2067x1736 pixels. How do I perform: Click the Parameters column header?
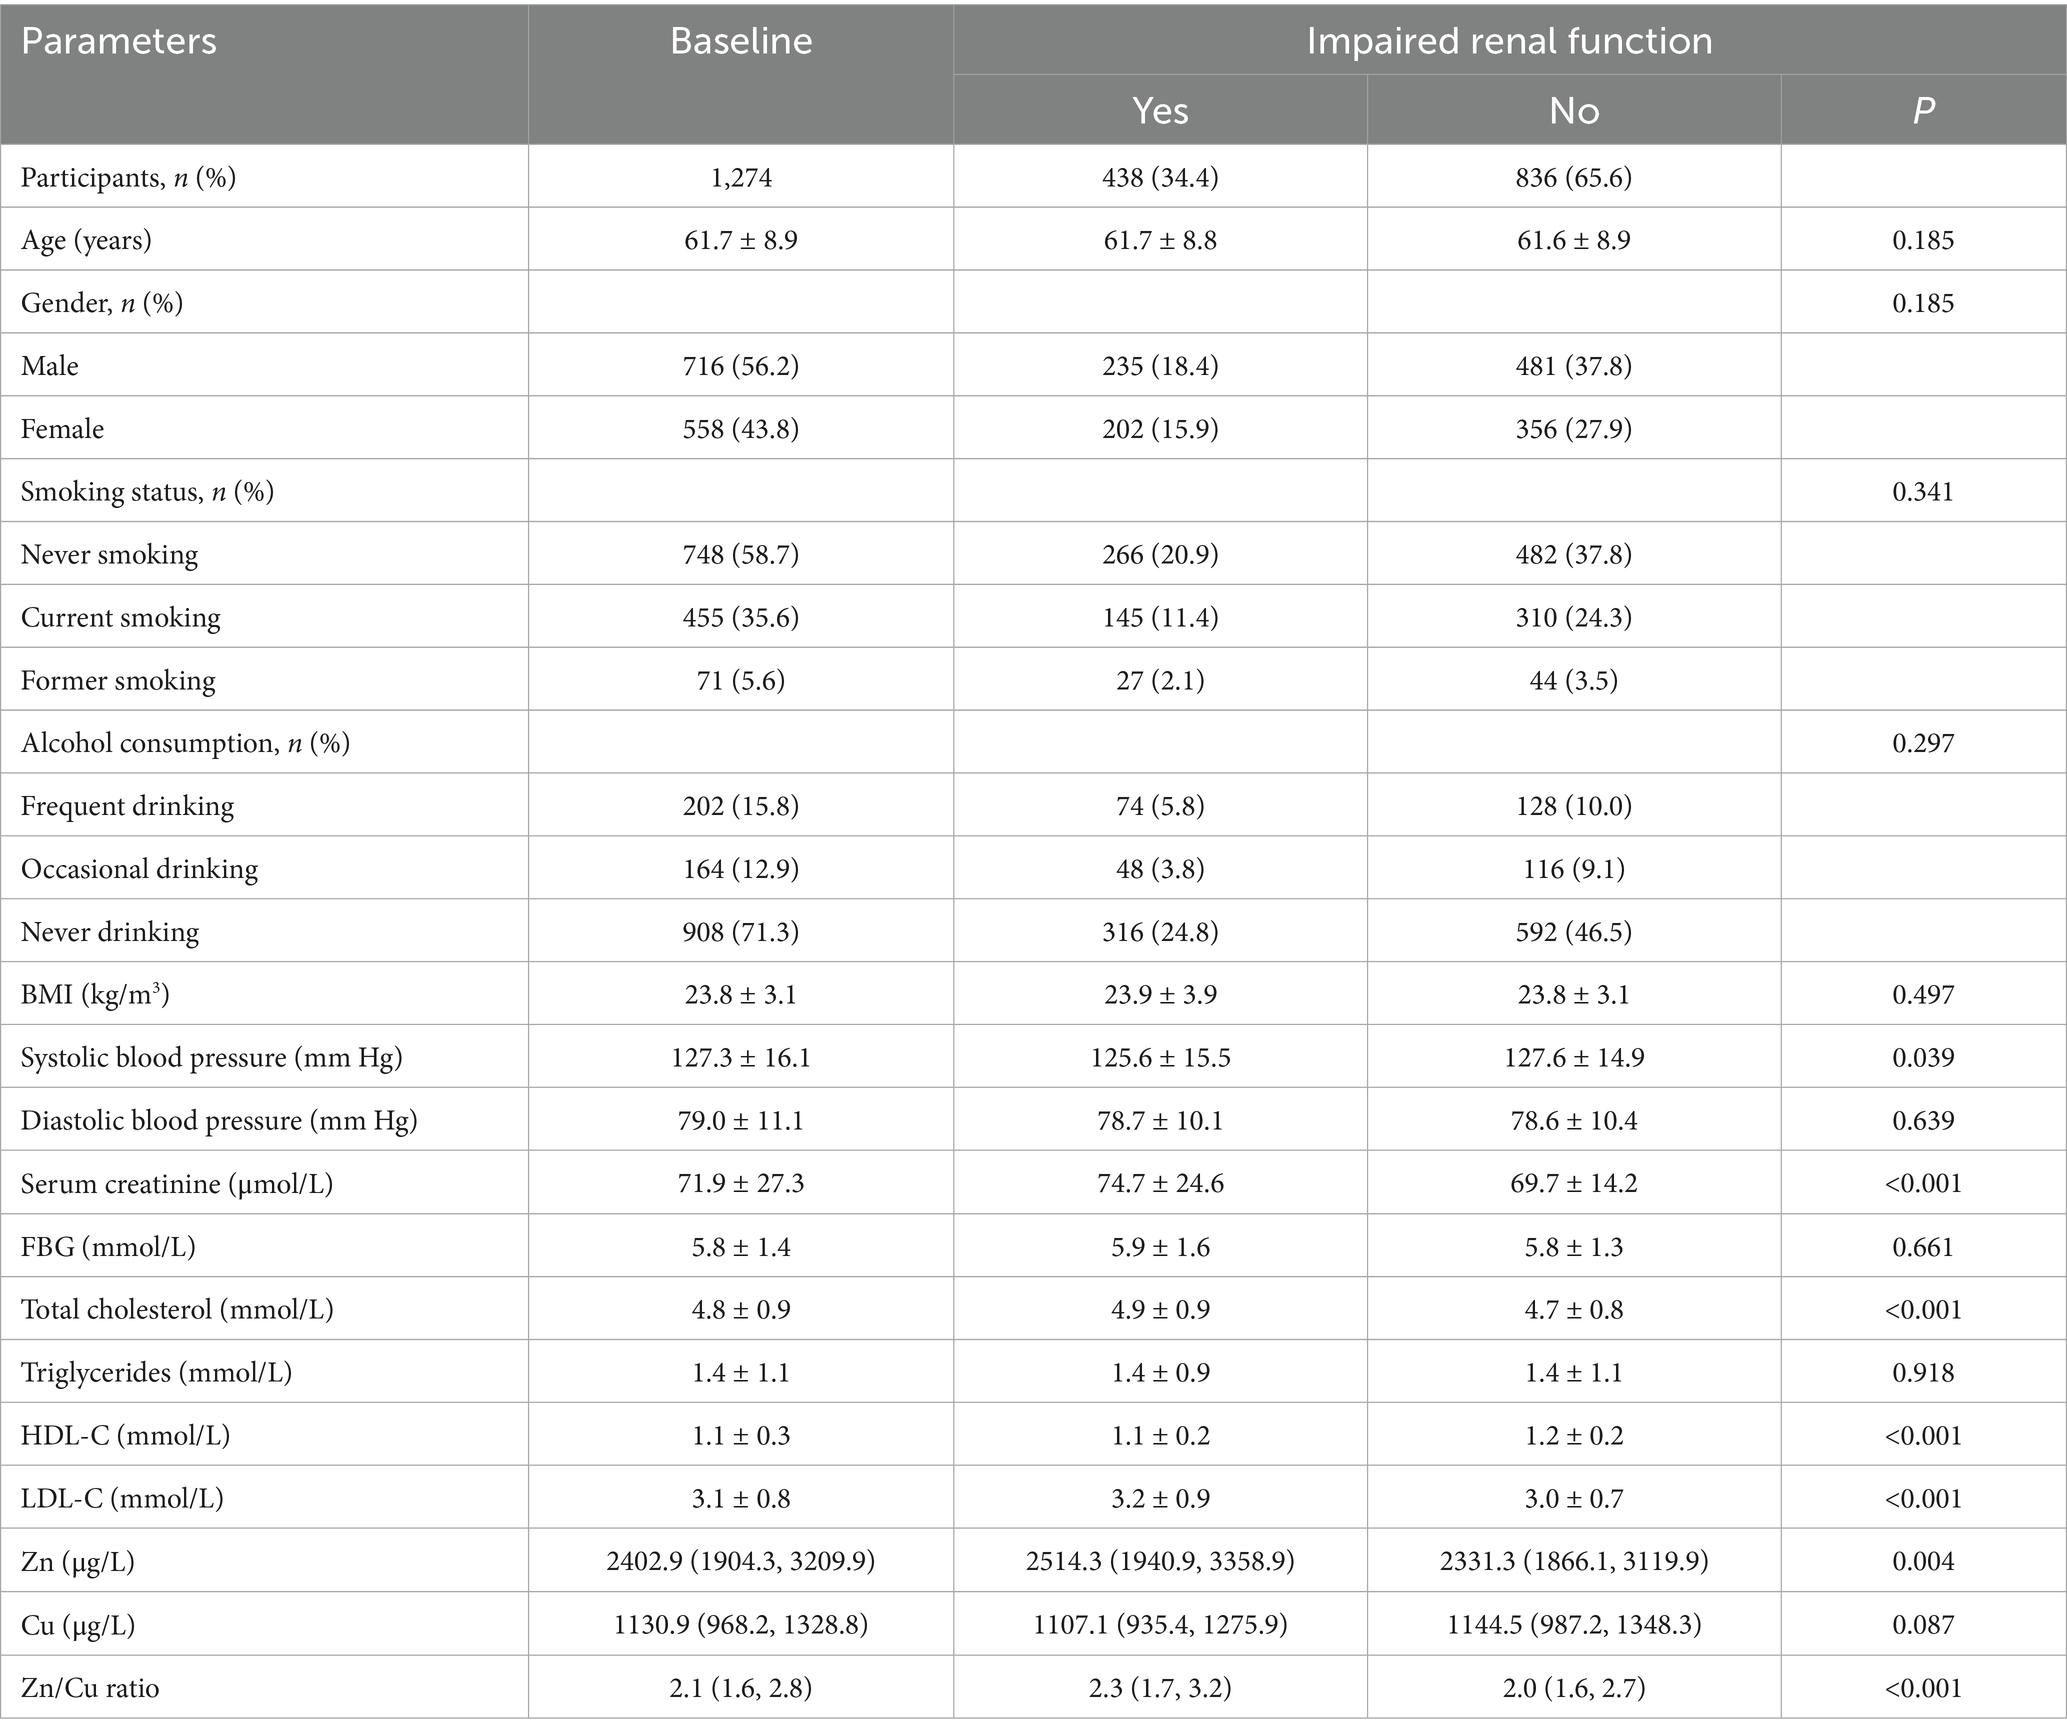[x=119, y=41]
